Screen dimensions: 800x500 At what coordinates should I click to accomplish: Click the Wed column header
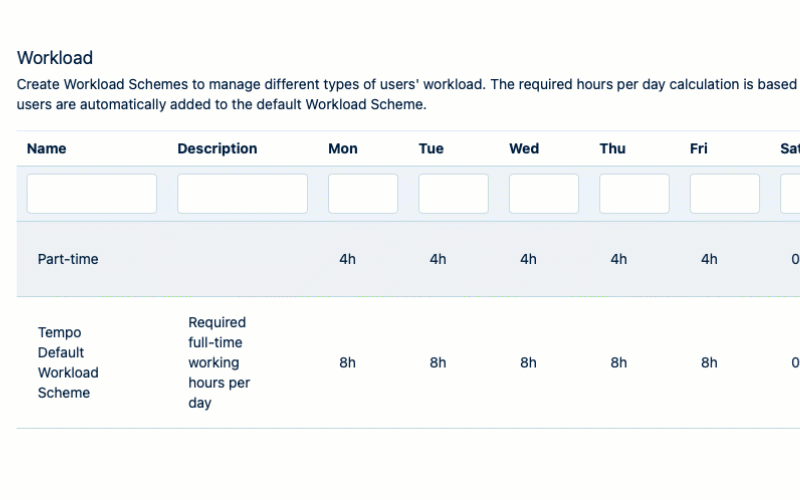(524, 149)
